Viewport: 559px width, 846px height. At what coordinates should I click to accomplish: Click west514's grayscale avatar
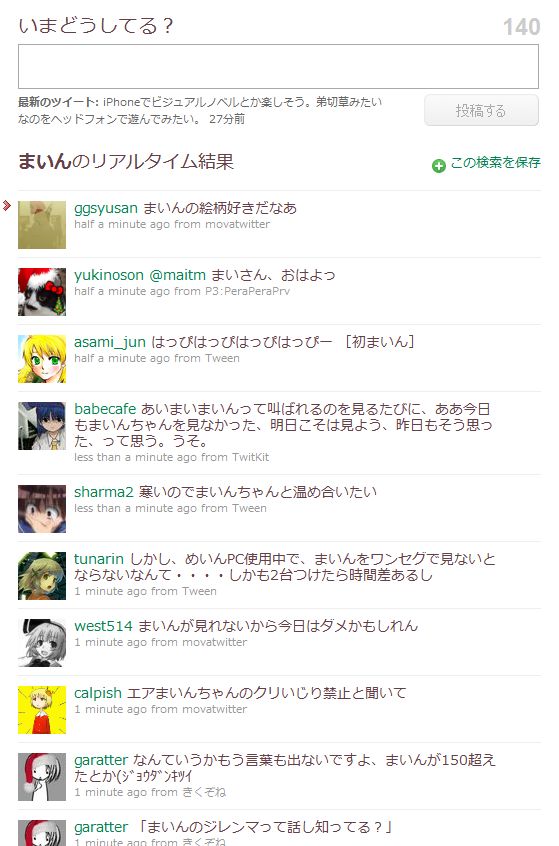[x=42, y=643]
